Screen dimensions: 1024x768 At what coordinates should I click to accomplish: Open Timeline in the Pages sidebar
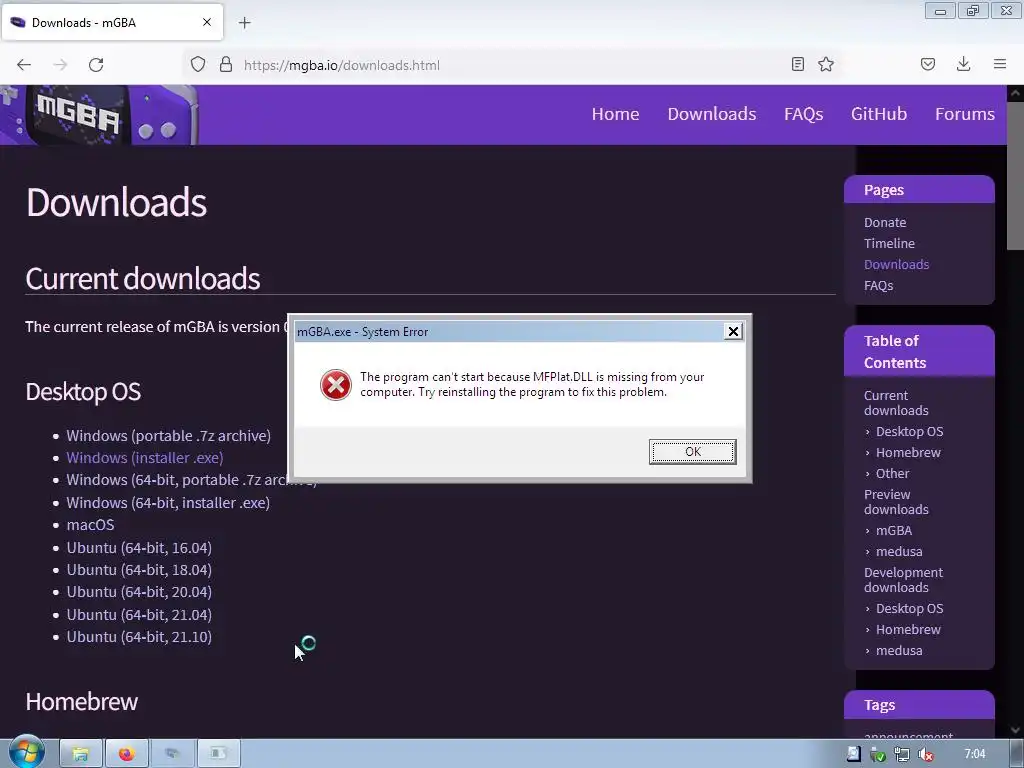pyautogui.click(x=889, y=244)
